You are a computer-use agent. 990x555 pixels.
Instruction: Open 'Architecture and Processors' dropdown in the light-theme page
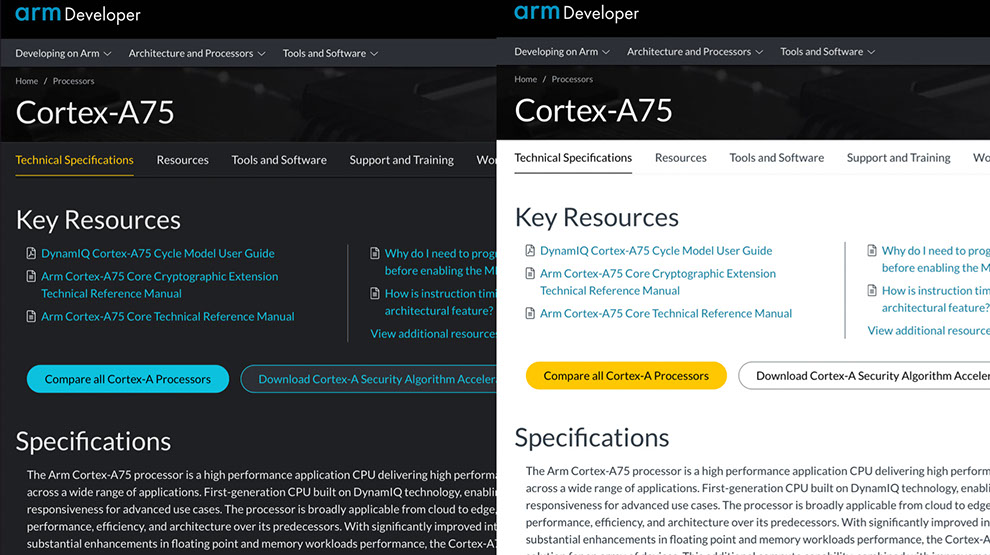[x=695, y=51]
